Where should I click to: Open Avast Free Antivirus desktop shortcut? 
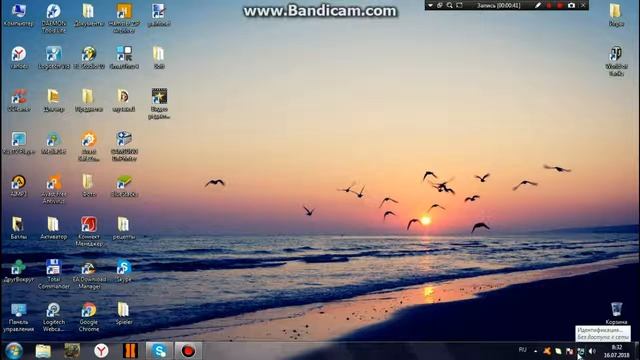pos(53,189)
